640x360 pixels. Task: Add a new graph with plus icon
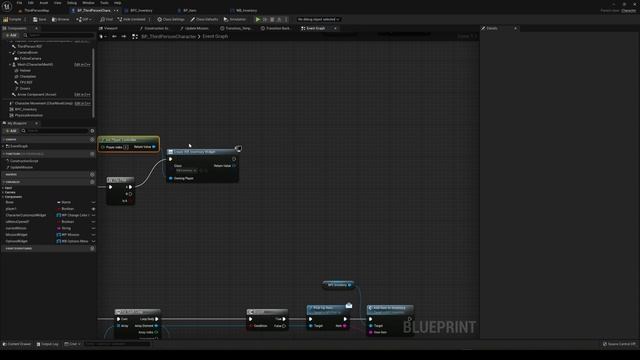[92, 140]
